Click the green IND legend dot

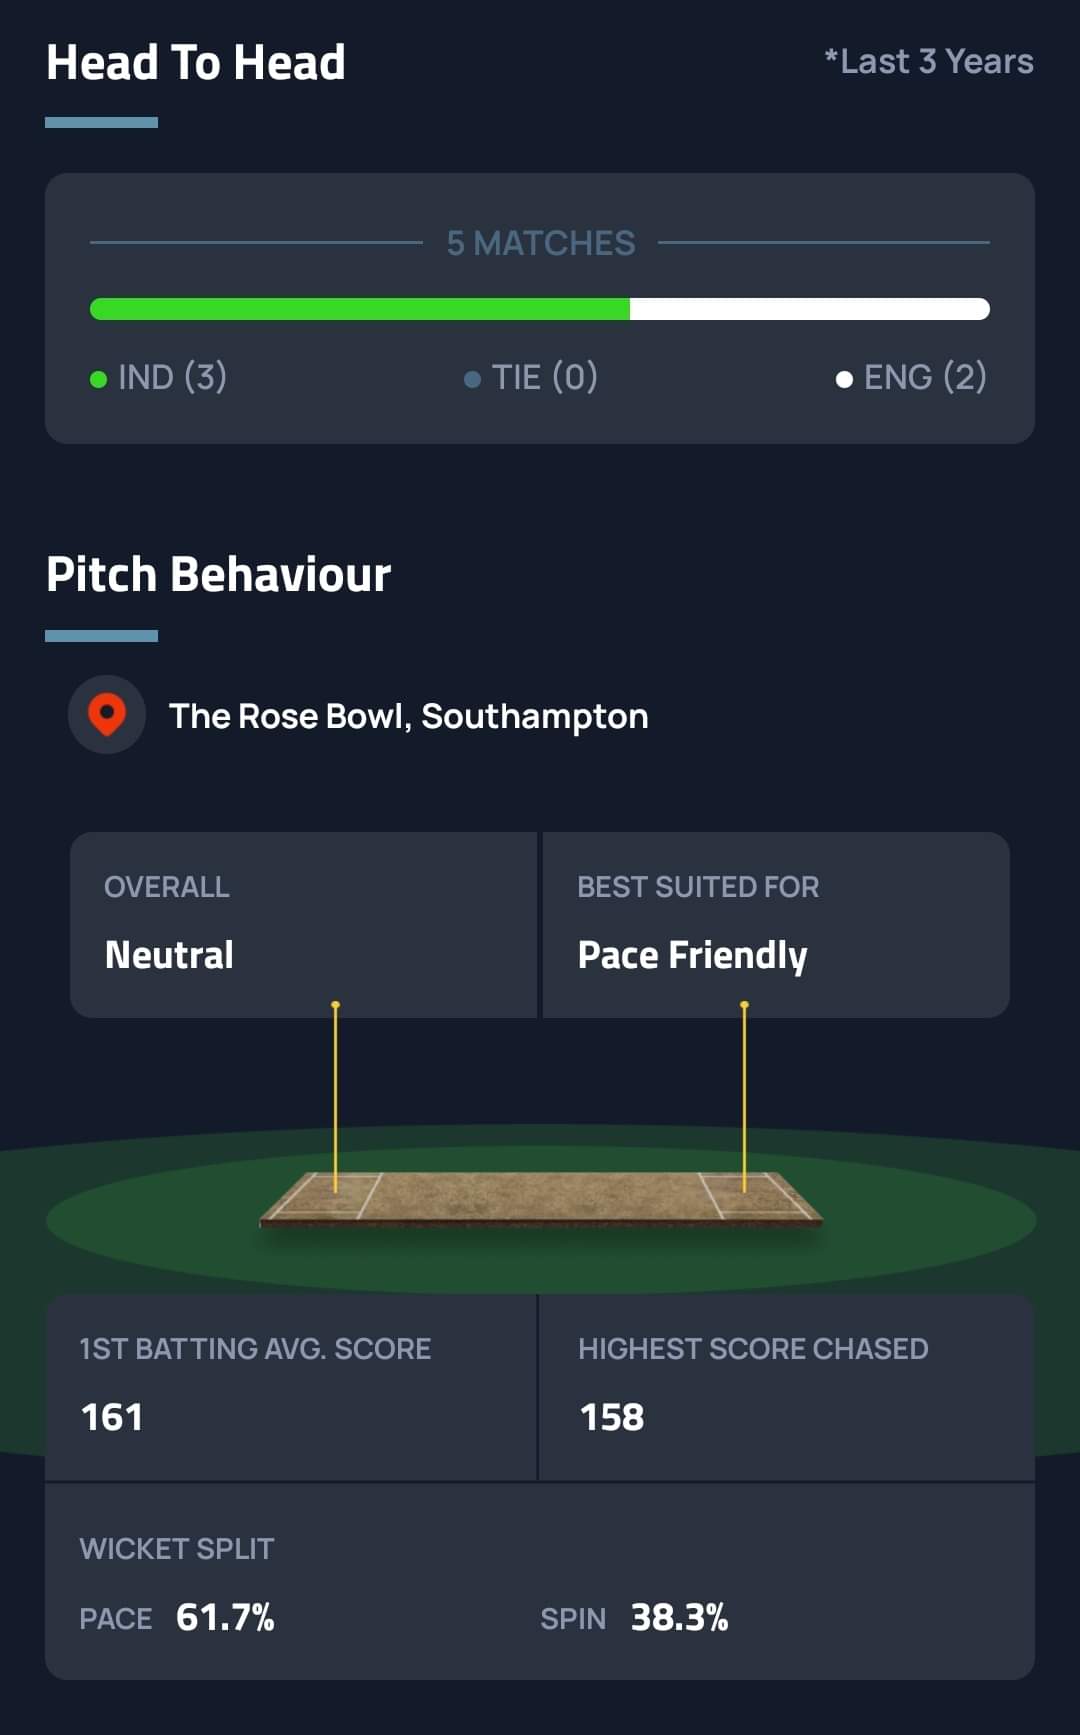point(98,379)
